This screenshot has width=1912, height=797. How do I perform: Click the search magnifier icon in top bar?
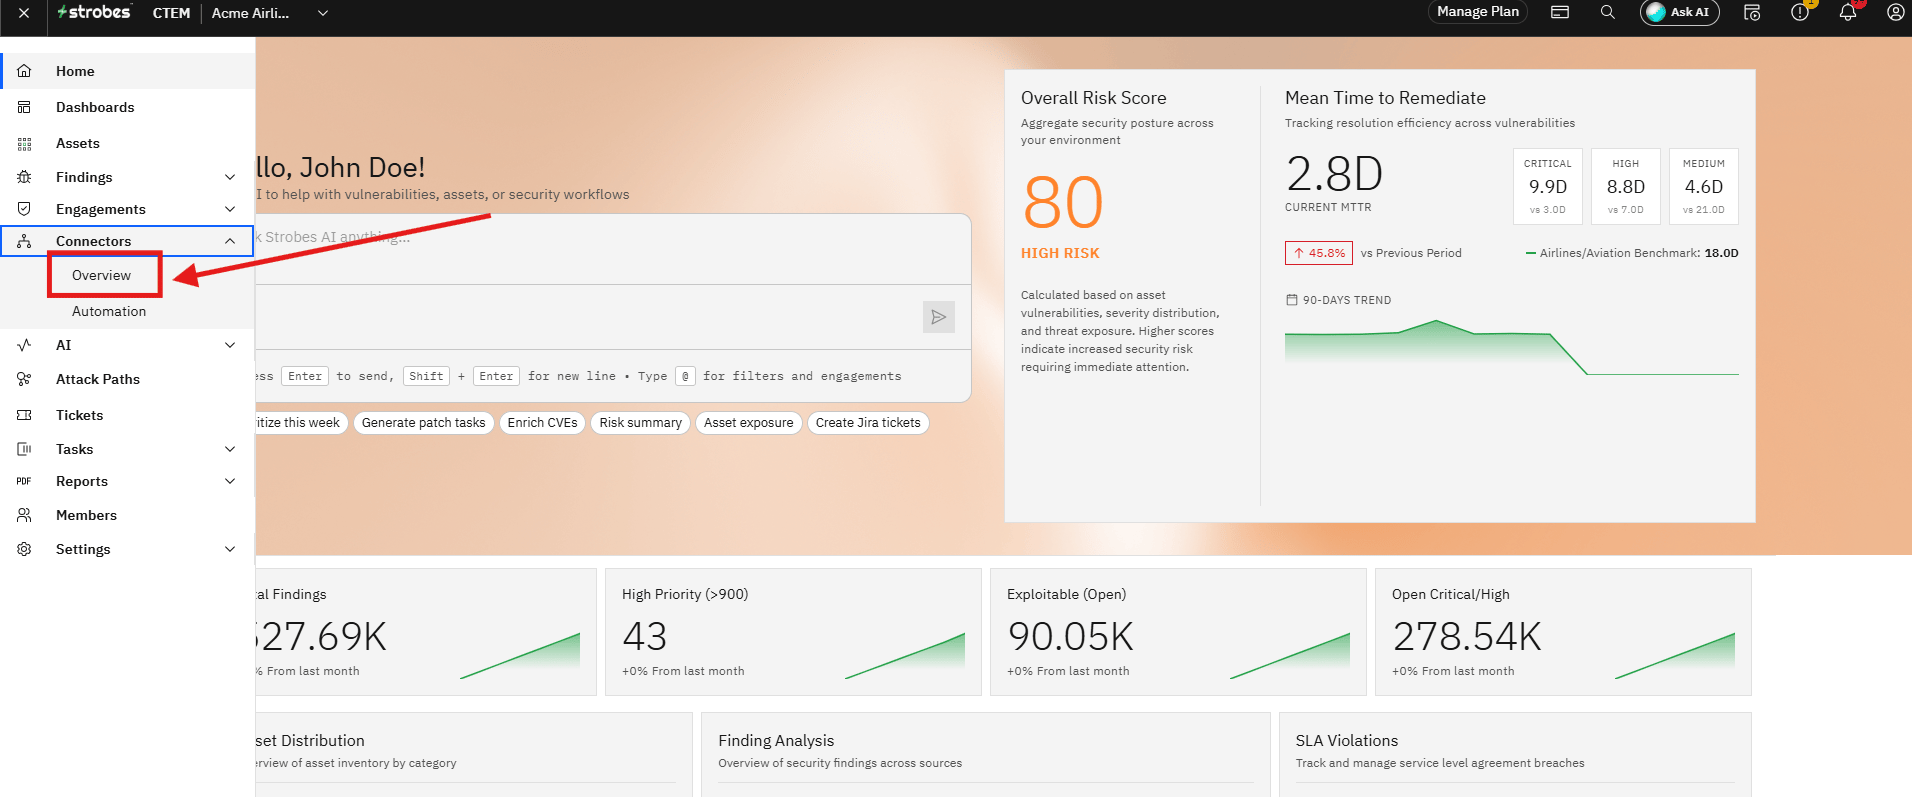1607,12
